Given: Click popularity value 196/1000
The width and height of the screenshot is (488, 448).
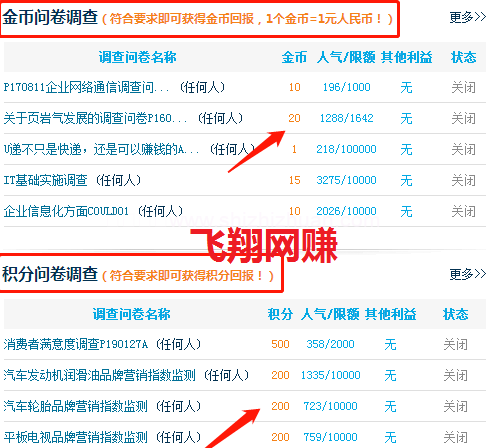Looking at the screenshot, I should [x=347, y=87].
